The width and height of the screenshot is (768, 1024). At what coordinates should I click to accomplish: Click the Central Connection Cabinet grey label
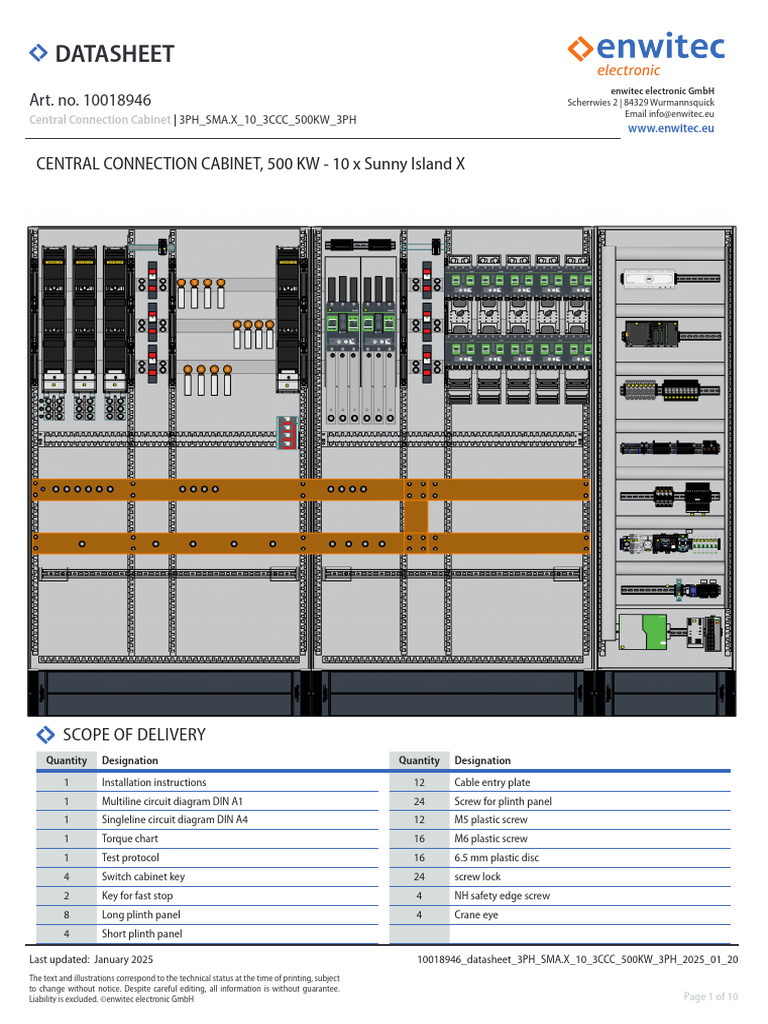point(99,120)
